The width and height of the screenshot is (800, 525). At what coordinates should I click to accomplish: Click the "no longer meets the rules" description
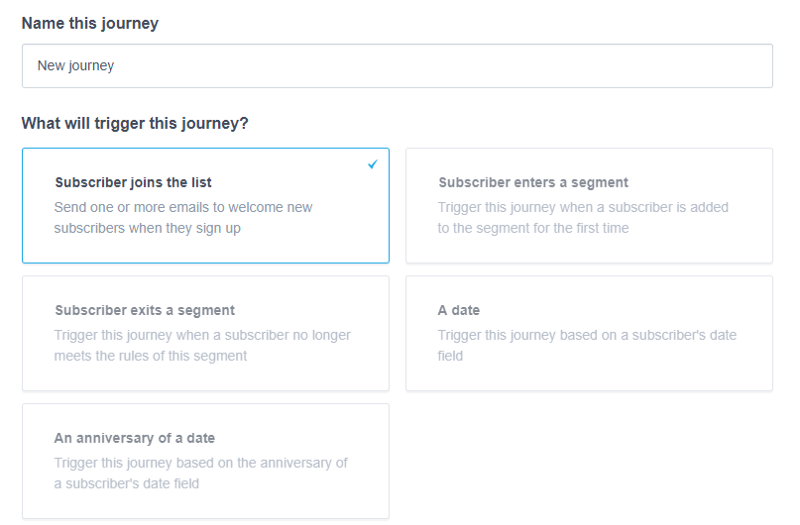pos(202,345)
